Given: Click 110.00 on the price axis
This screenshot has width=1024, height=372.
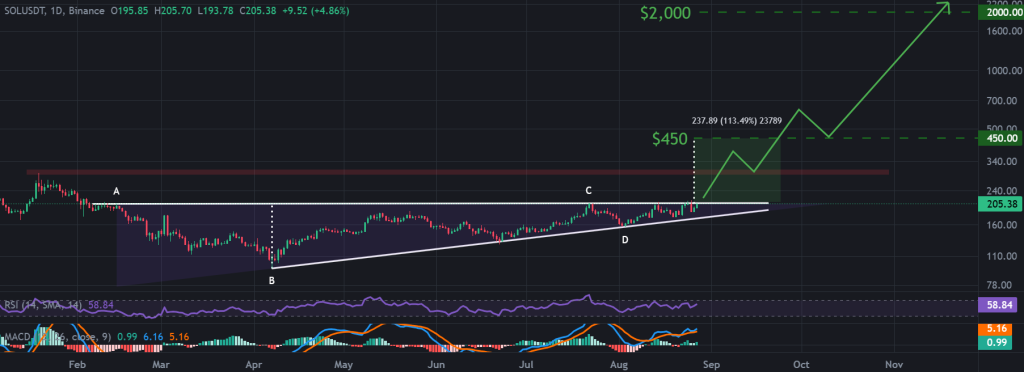Looking at the screenshot, I should coord(1003,257).
